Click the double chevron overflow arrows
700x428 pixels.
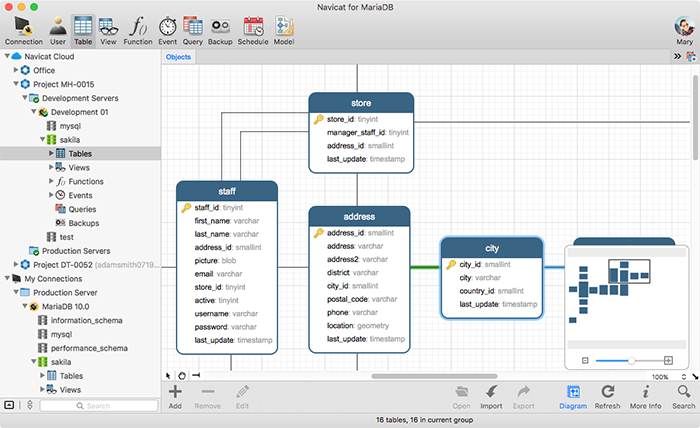point(677,56)
